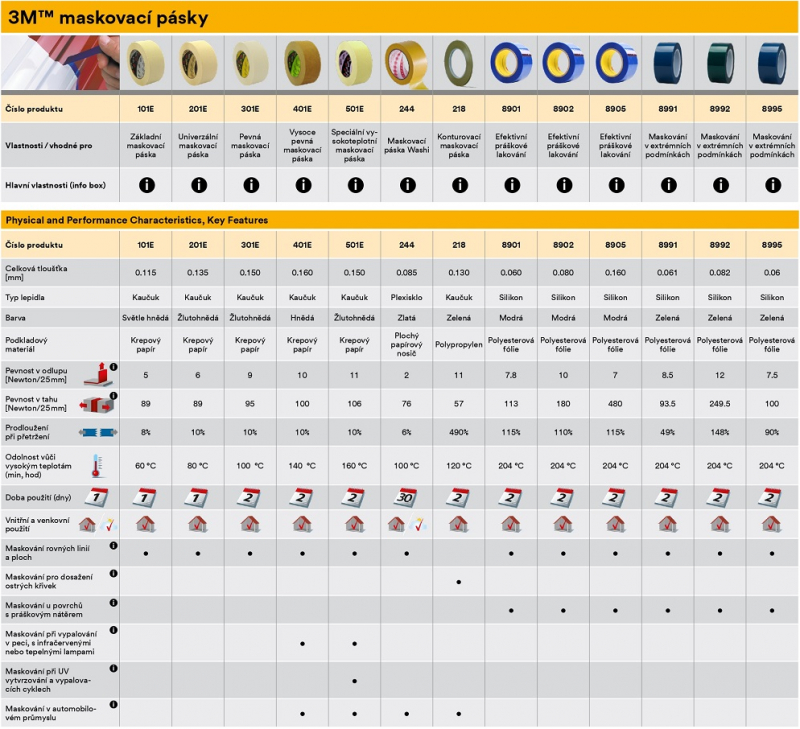Show info for Maskování při UV vytvrzování
800x729 pixels.
114,668
